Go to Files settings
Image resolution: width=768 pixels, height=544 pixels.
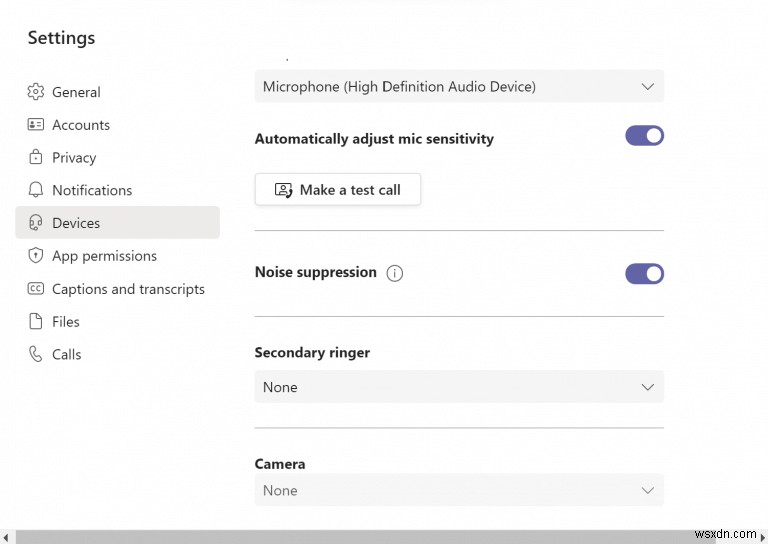[118, 322]
